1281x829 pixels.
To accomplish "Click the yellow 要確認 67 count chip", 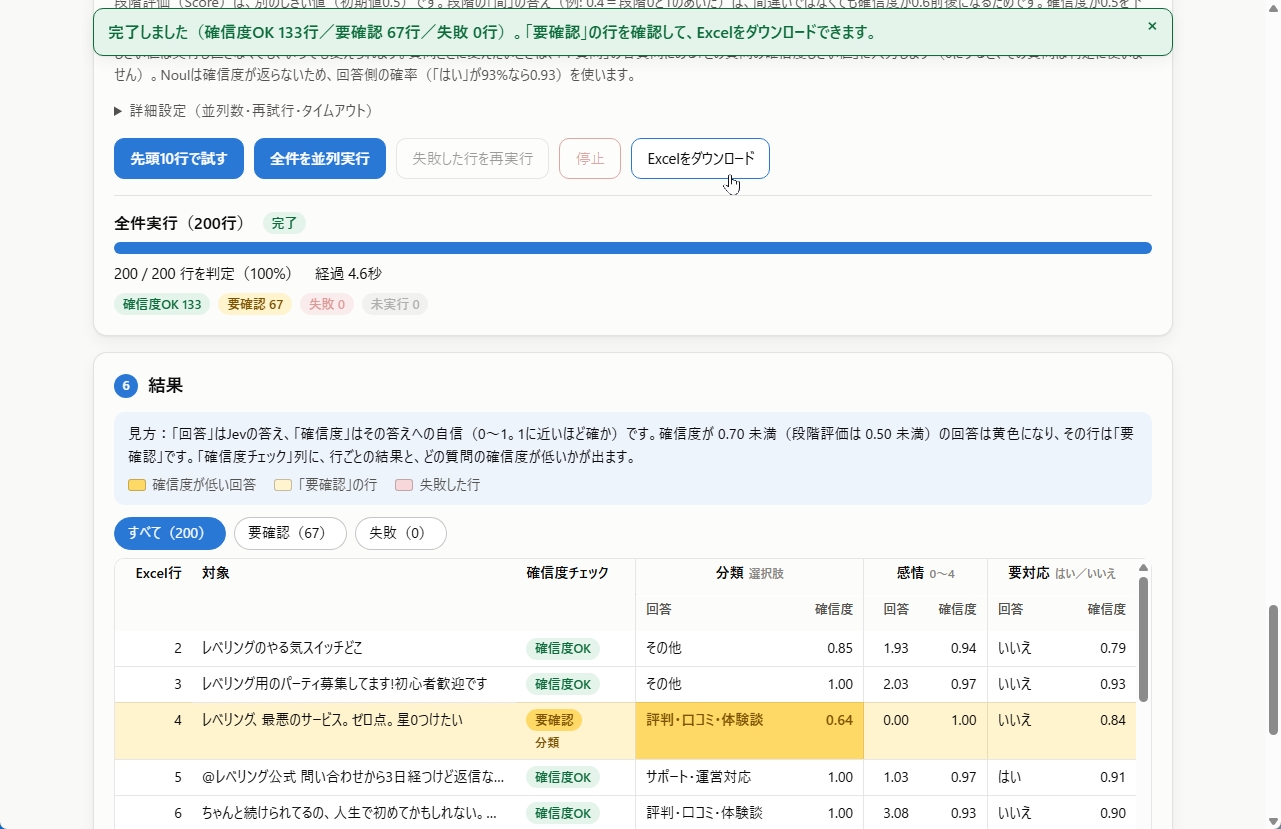I will point(255,304).
